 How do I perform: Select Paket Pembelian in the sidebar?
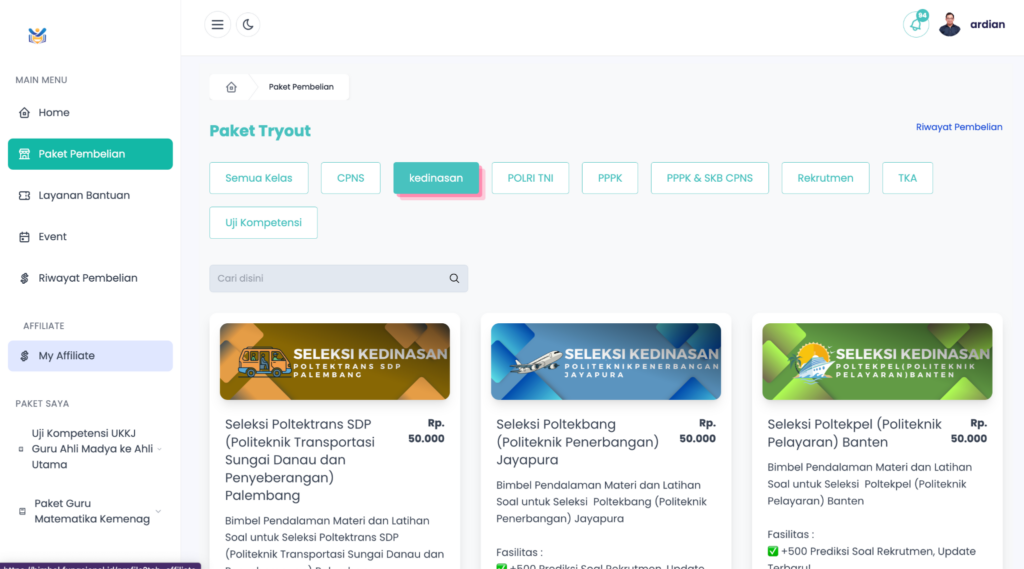coord(90,154)
